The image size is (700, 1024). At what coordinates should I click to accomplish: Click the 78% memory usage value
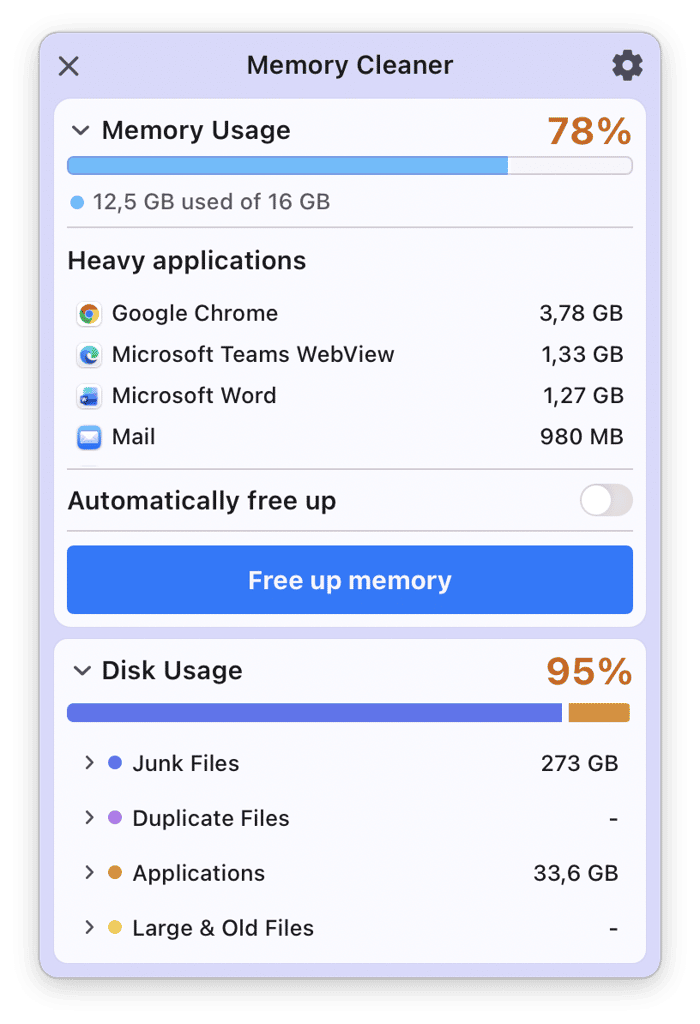[589, 130]
